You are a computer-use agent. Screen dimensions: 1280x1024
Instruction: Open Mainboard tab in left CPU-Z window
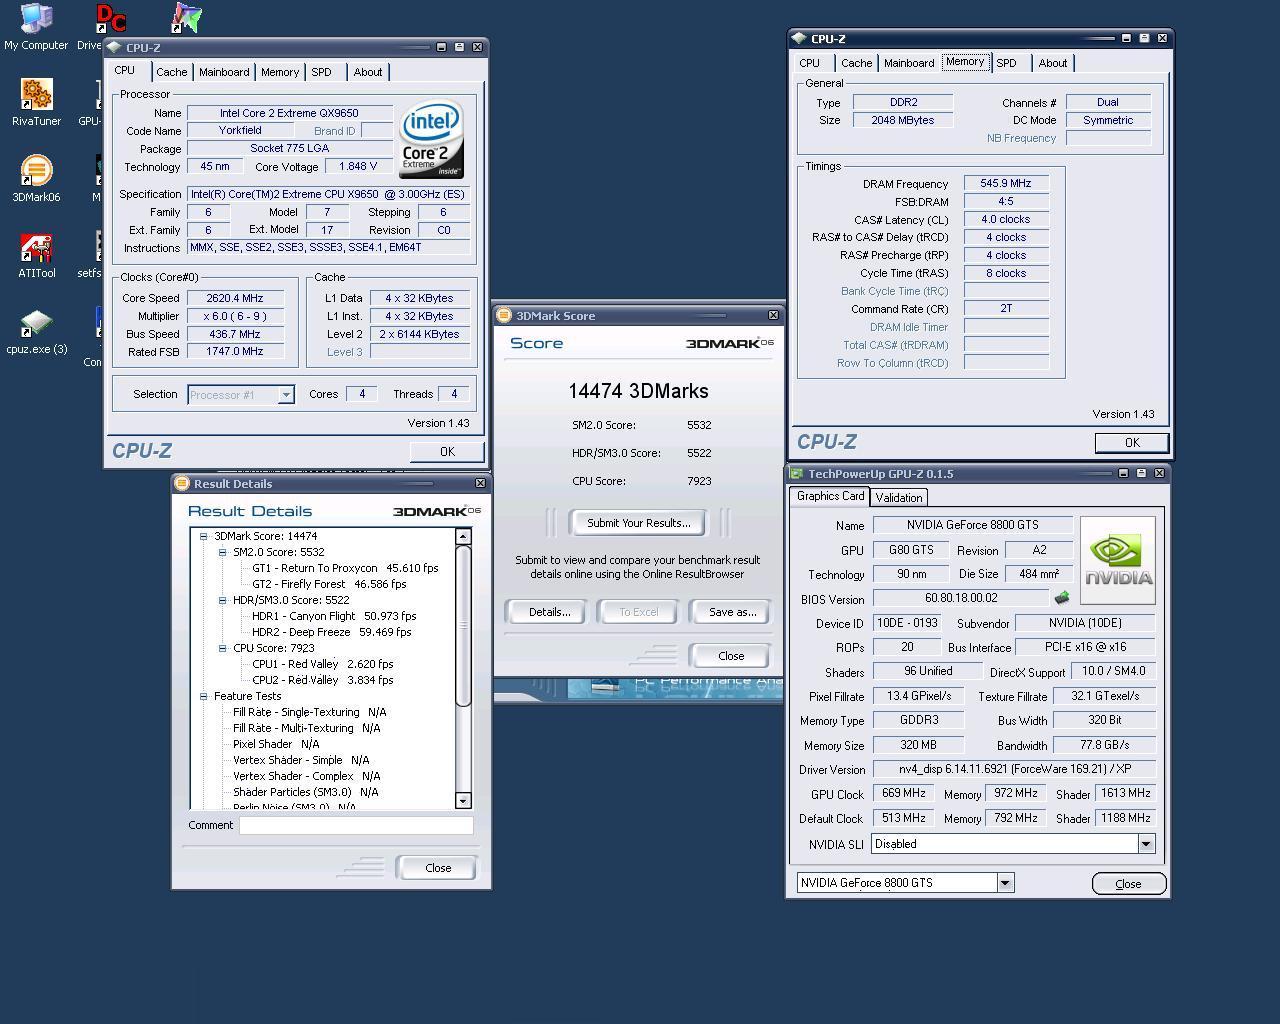pyautogui.click(x=224, y=72)
